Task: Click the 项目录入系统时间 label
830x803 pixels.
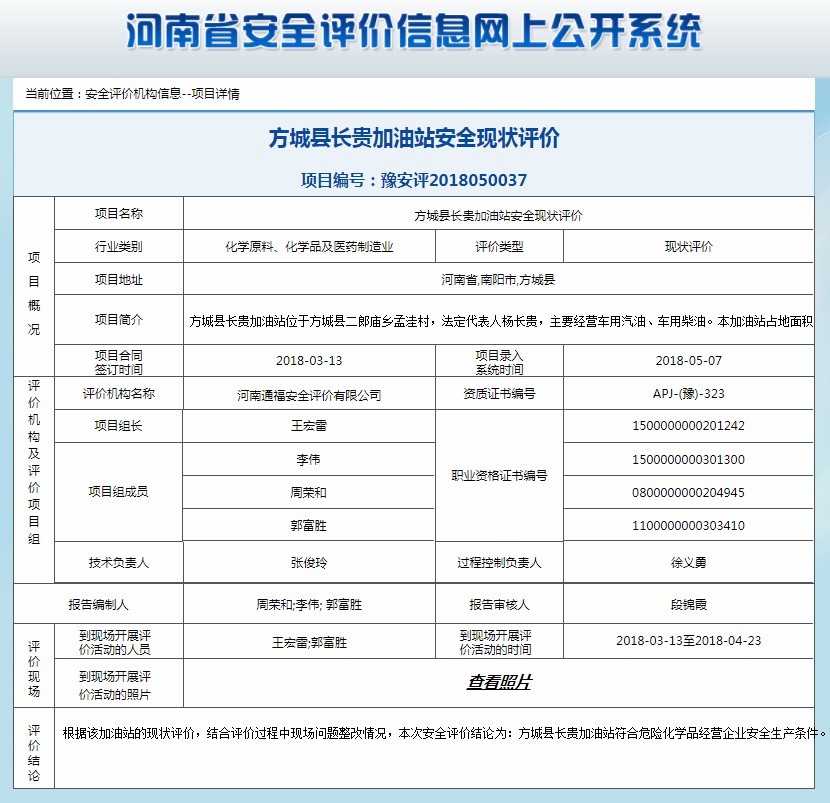Action: pos(499,362)
